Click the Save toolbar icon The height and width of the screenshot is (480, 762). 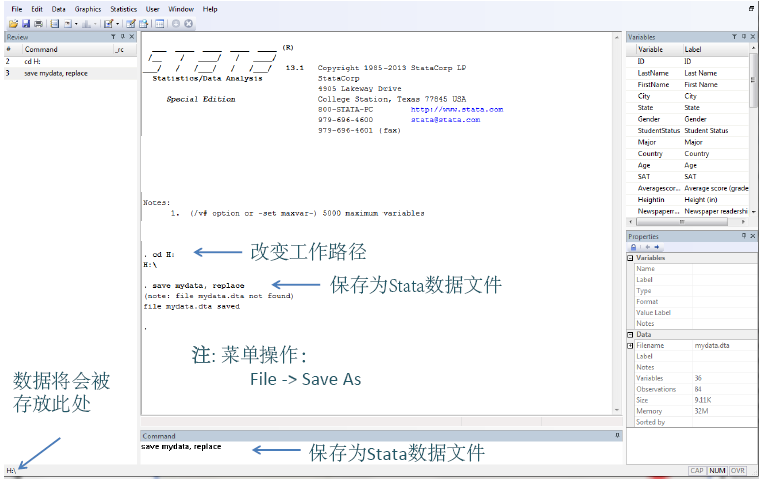(26, 23)
